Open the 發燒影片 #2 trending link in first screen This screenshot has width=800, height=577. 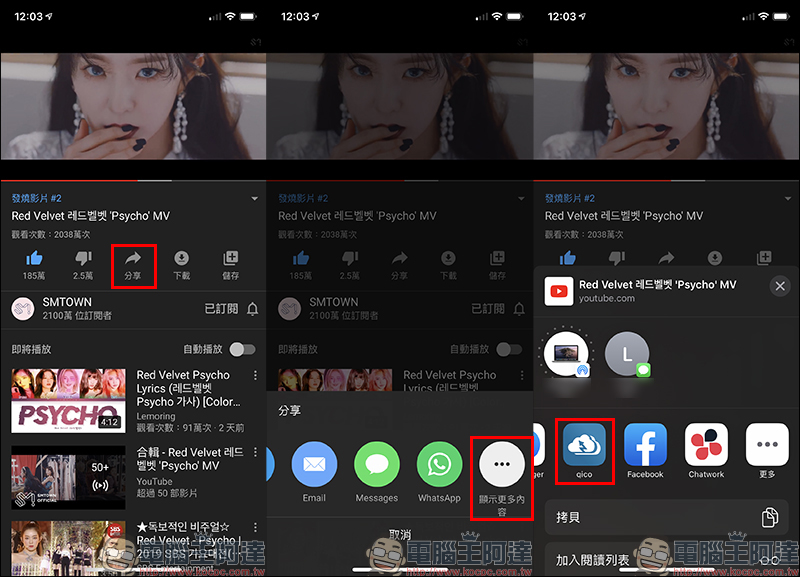click(37, 198)
